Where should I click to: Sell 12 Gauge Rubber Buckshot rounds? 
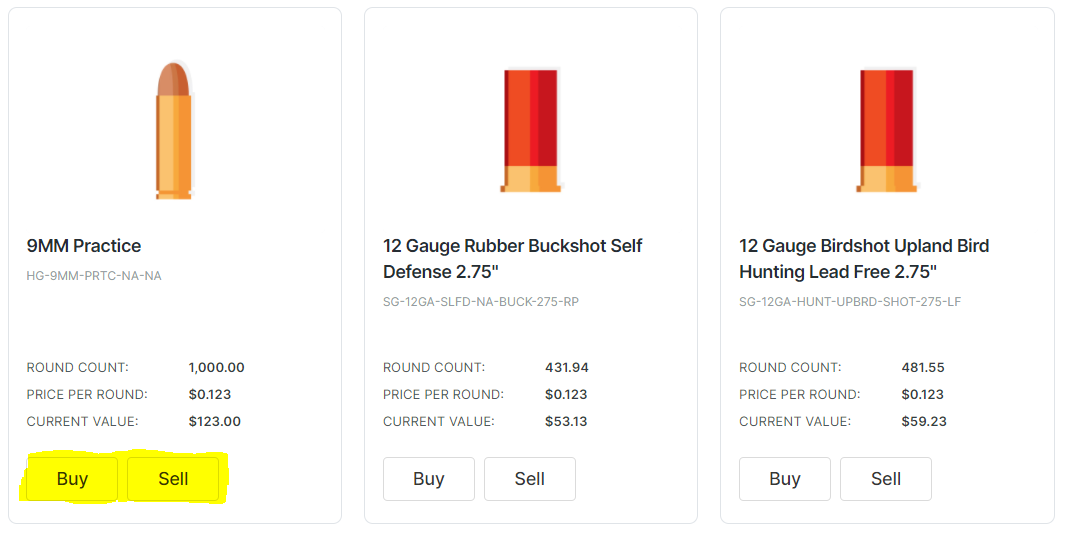[529, 479]
